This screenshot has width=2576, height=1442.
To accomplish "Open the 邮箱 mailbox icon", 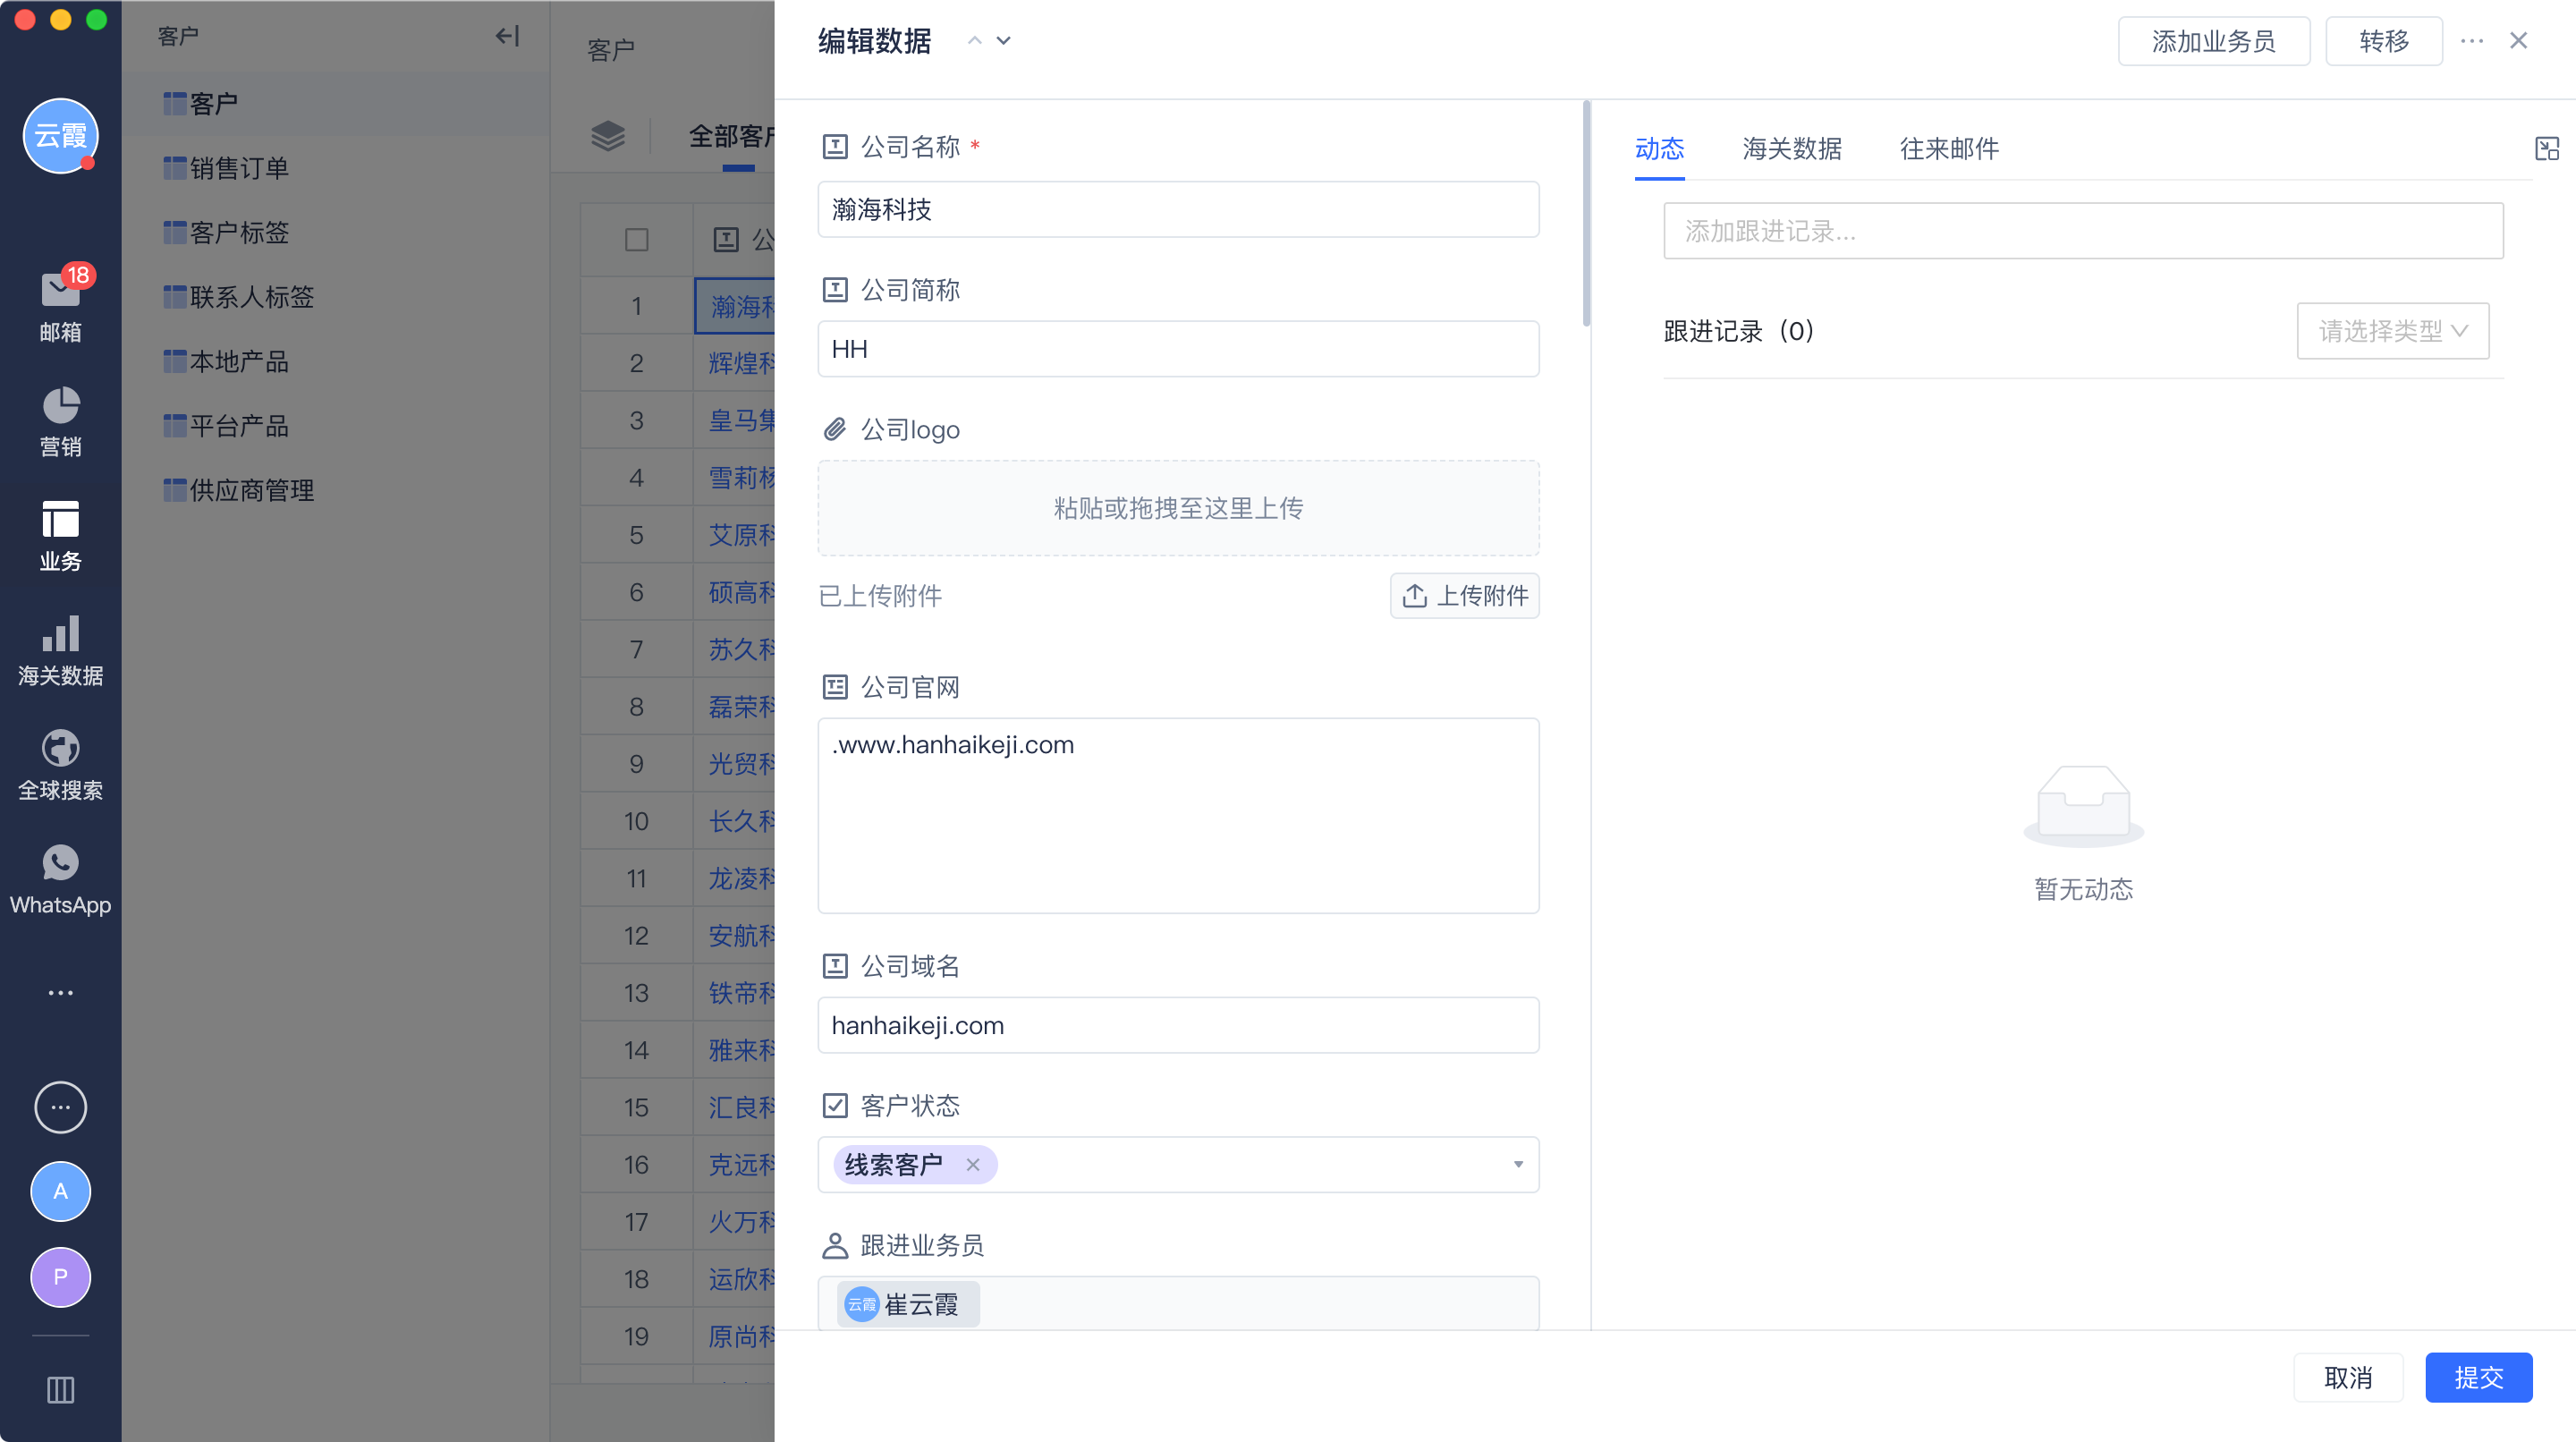I will 60,292.
